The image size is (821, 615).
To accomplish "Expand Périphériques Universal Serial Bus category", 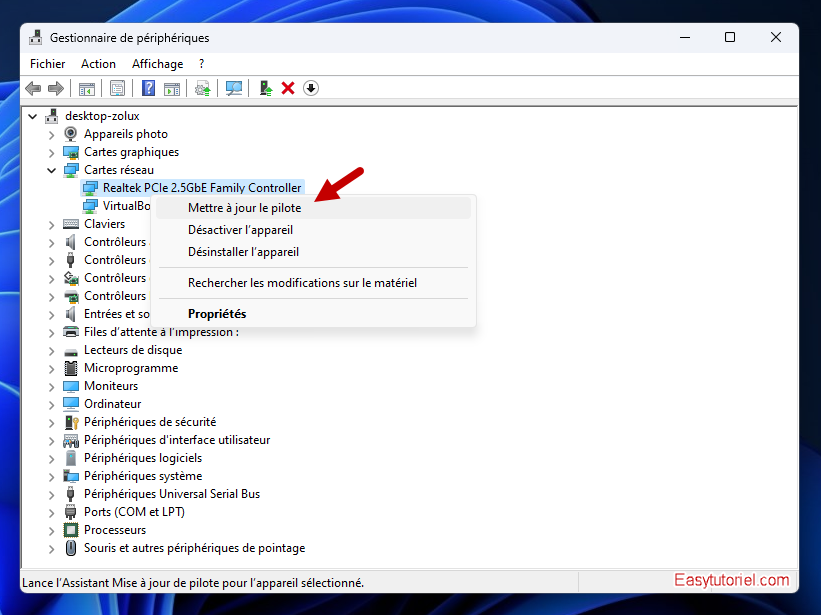I will pos(51,495).
